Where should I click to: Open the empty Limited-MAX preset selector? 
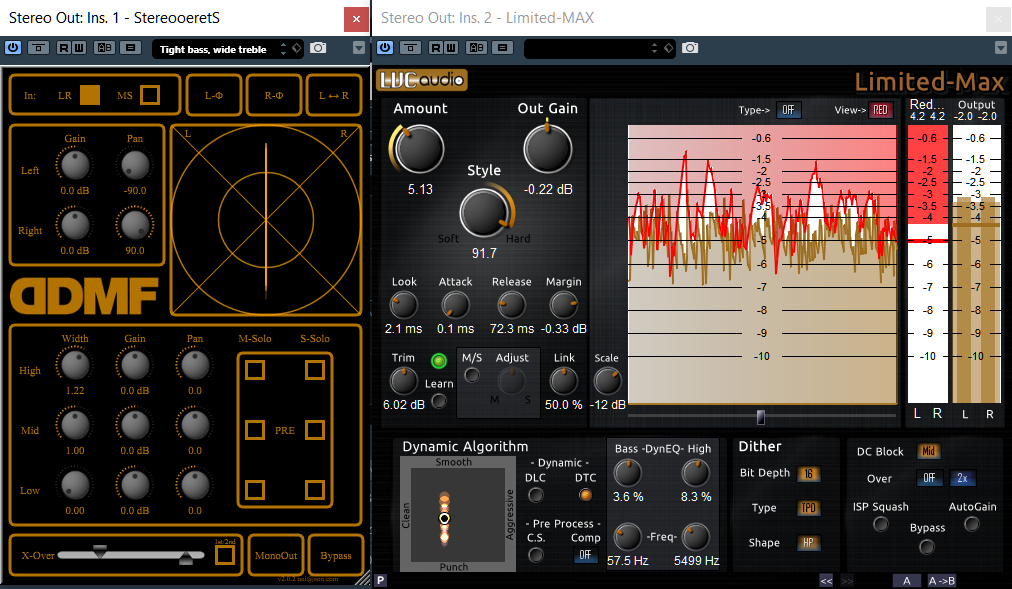pyautogui.click(x=598, y=48)
